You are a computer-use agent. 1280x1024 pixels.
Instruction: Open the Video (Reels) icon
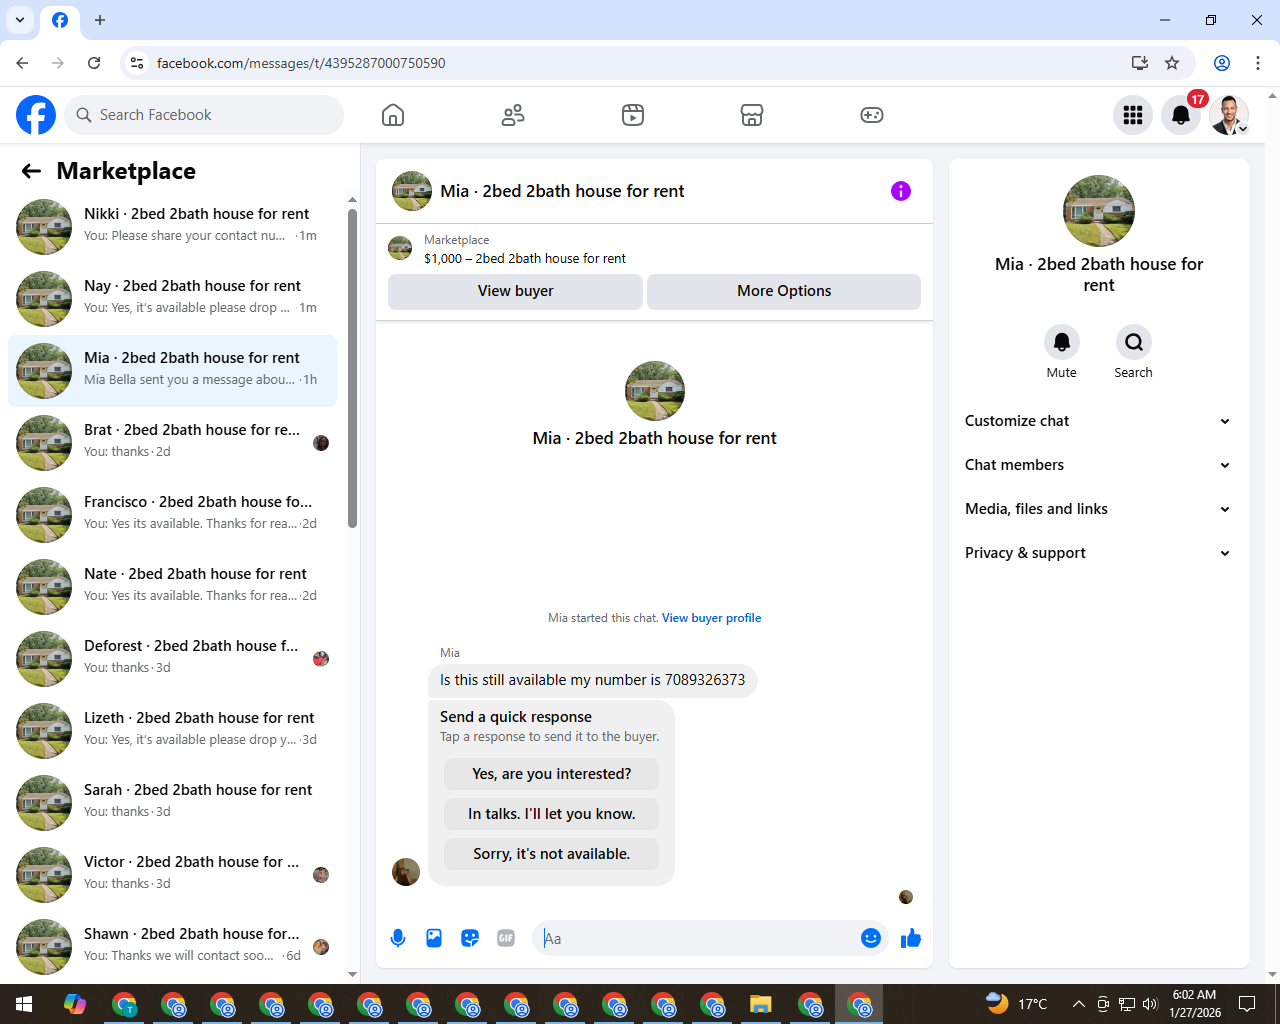(633, 115)
